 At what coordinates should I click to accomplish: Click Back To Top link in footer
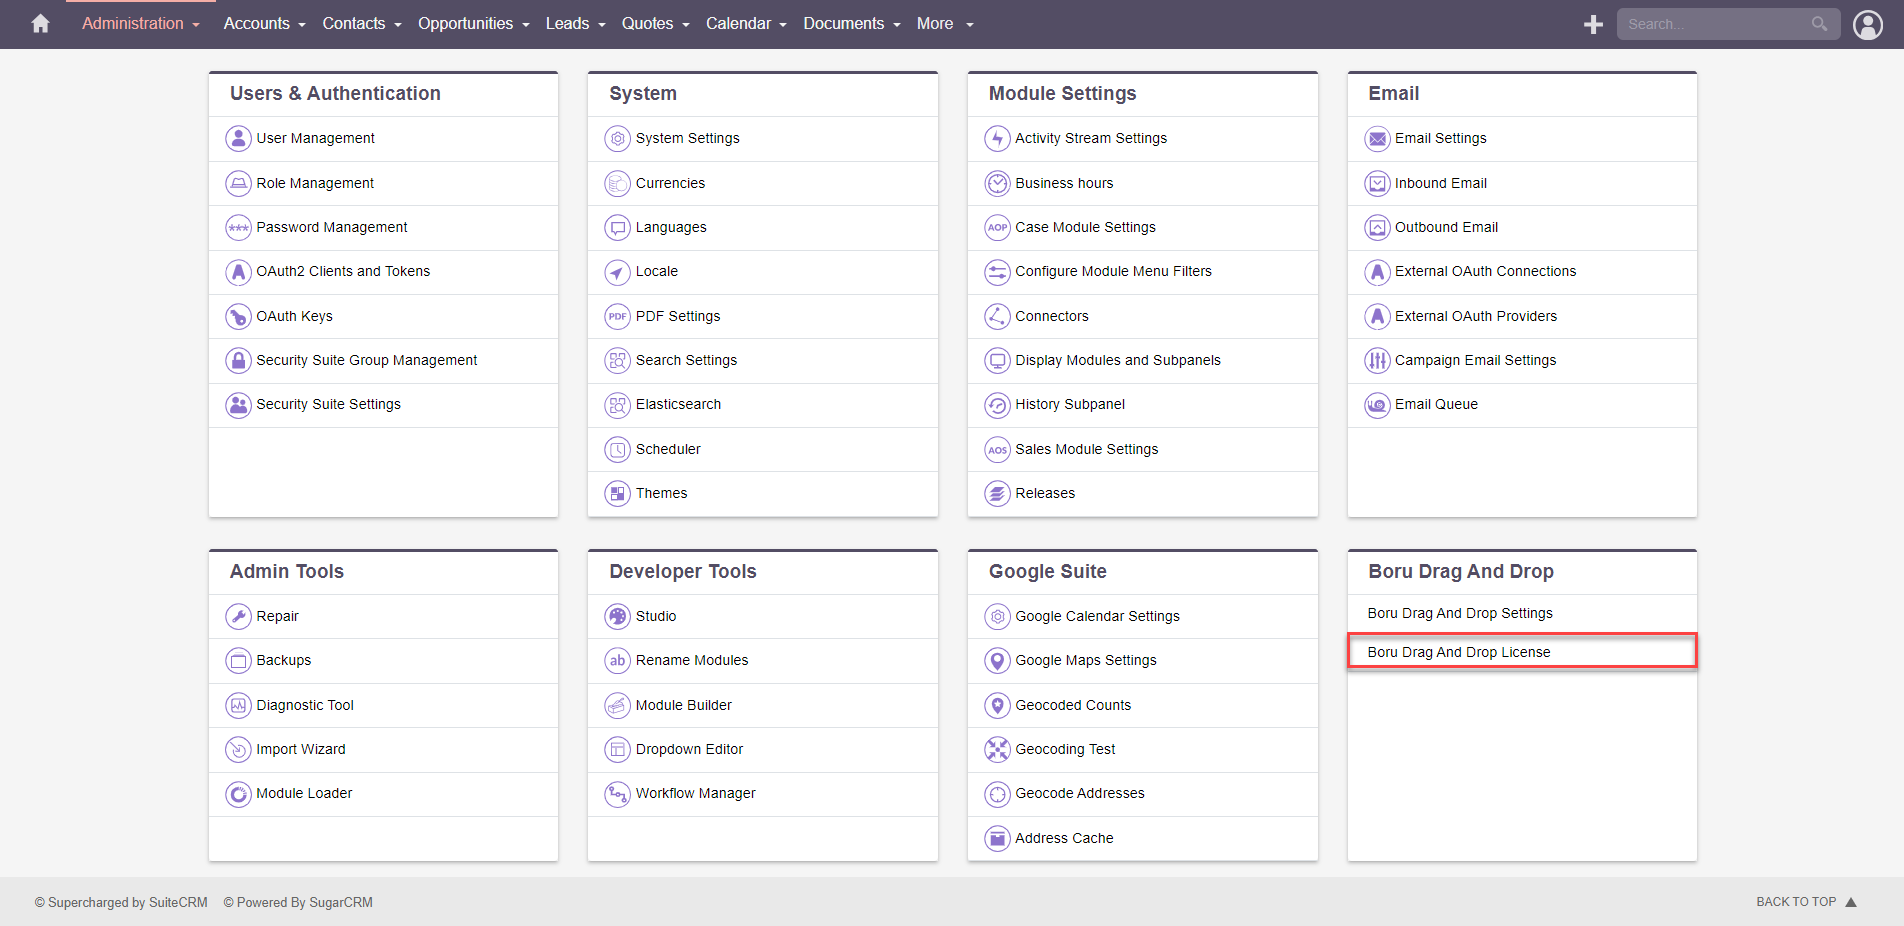coord(1806,902)
